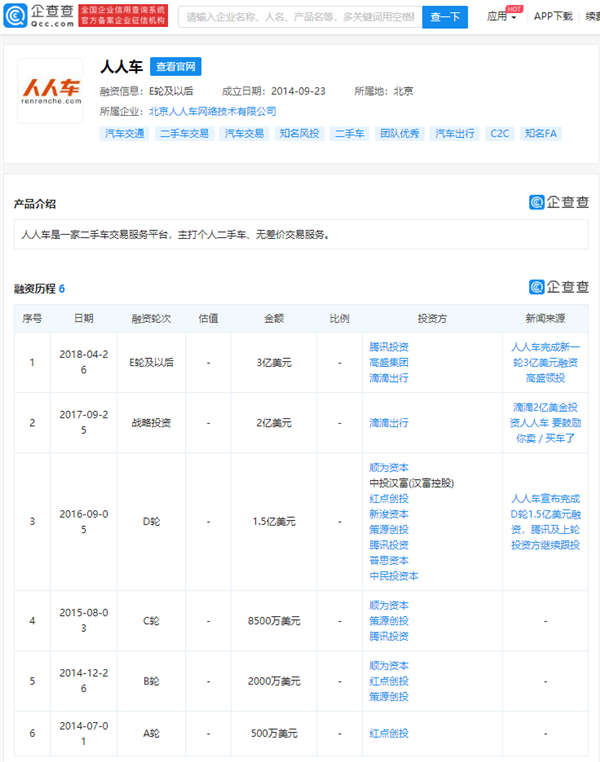Screen dimensions: 600x762
Task: Click the Qcc.com logo icon
Action: (x=15, y=16)
